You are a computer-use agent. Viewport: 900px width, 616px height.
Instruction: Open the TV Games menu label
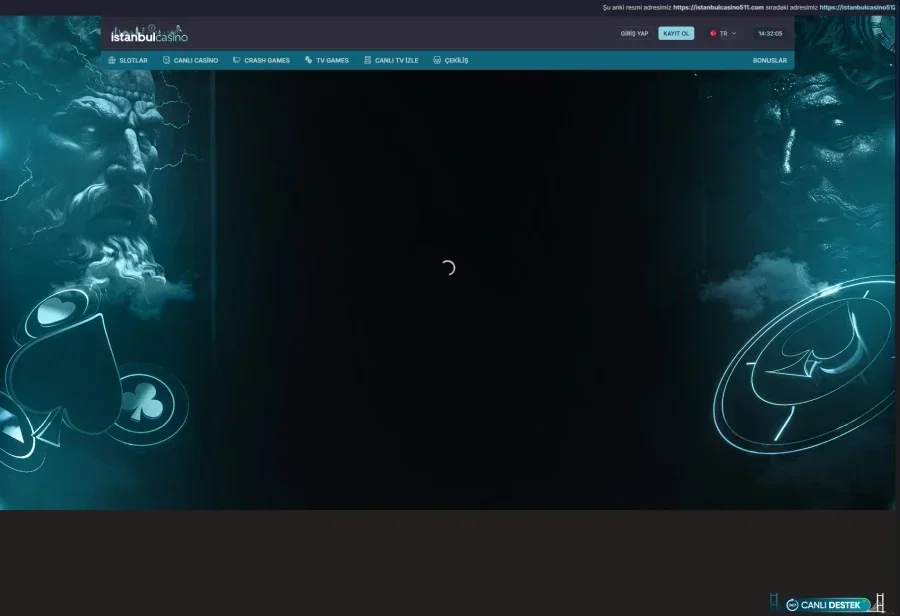click(332, 60)
